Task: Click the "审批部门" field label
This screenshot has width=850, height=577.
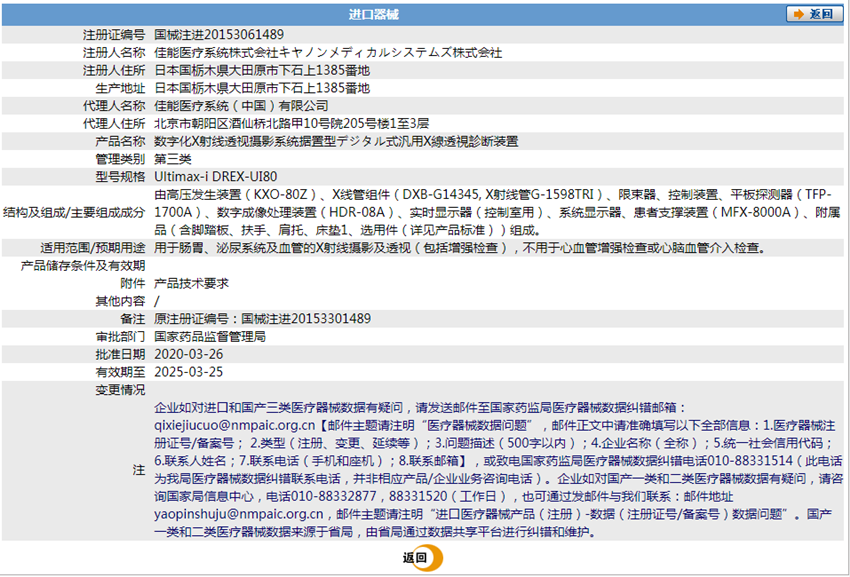Action: pyautogui.click(x=120, y=337)
